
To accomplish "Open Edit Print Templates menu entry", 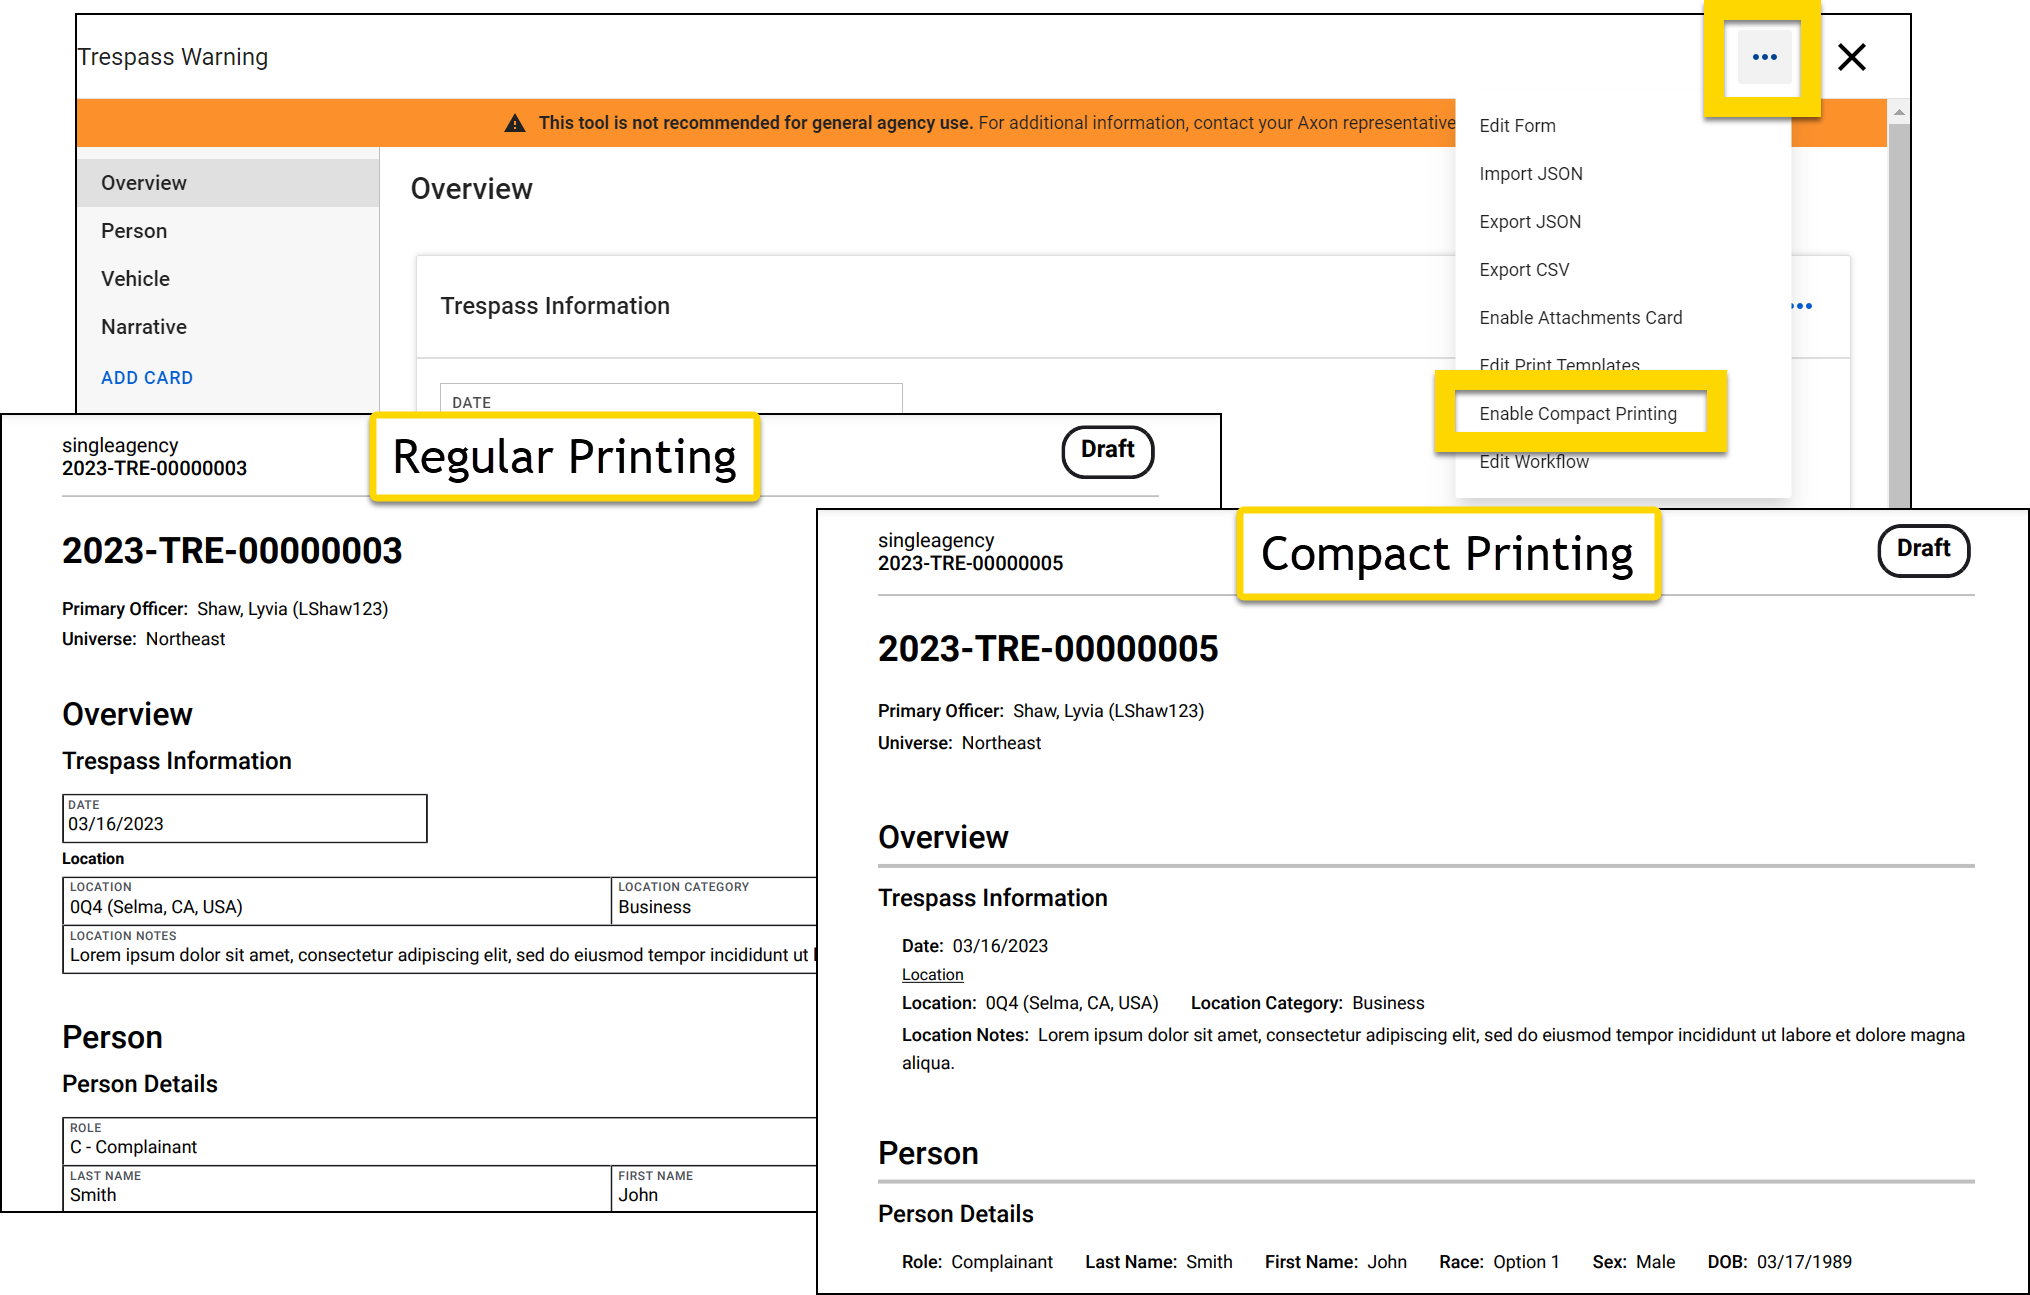I will coord(1559,365).
